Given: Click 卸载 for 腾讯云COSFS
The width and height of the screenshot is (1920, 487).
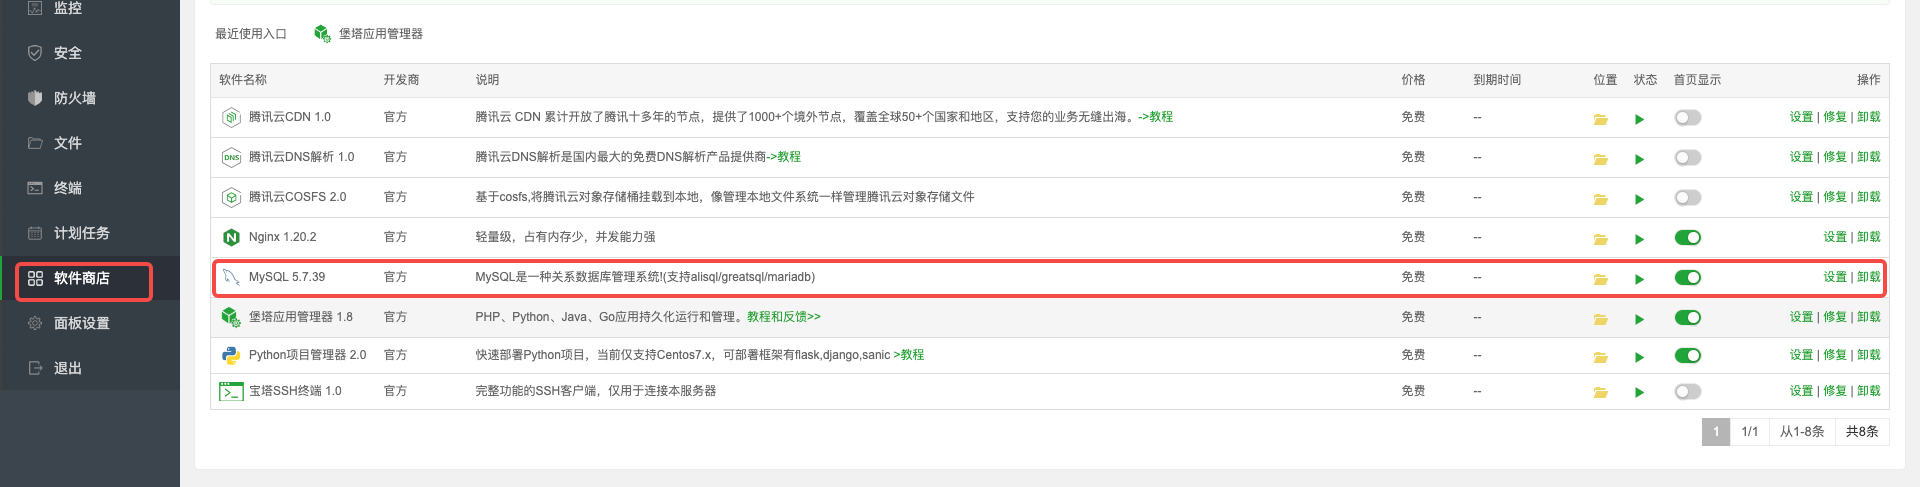Looking at the screenshot, I should click(1868, 197).
